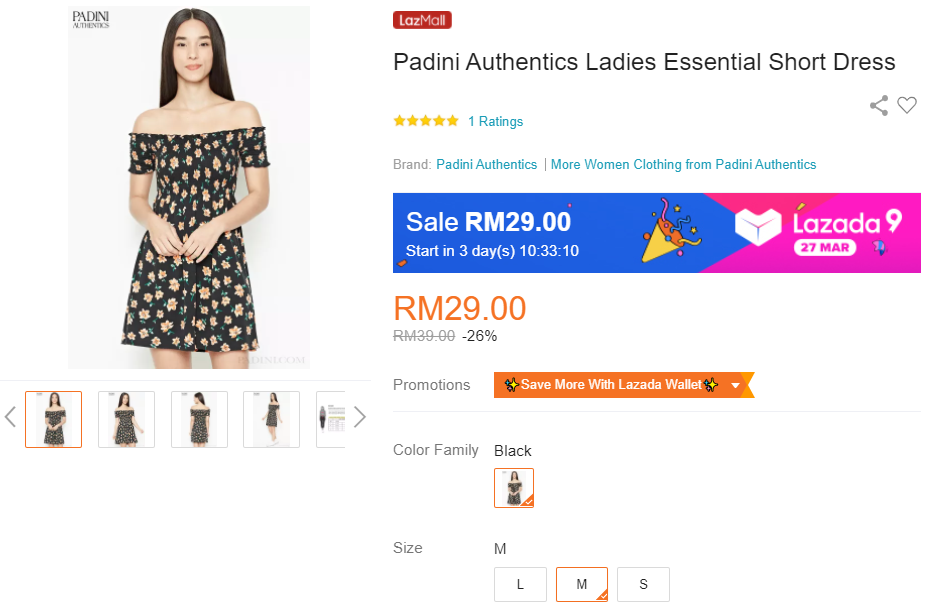Click the share icon

click(x=879, y=105)
